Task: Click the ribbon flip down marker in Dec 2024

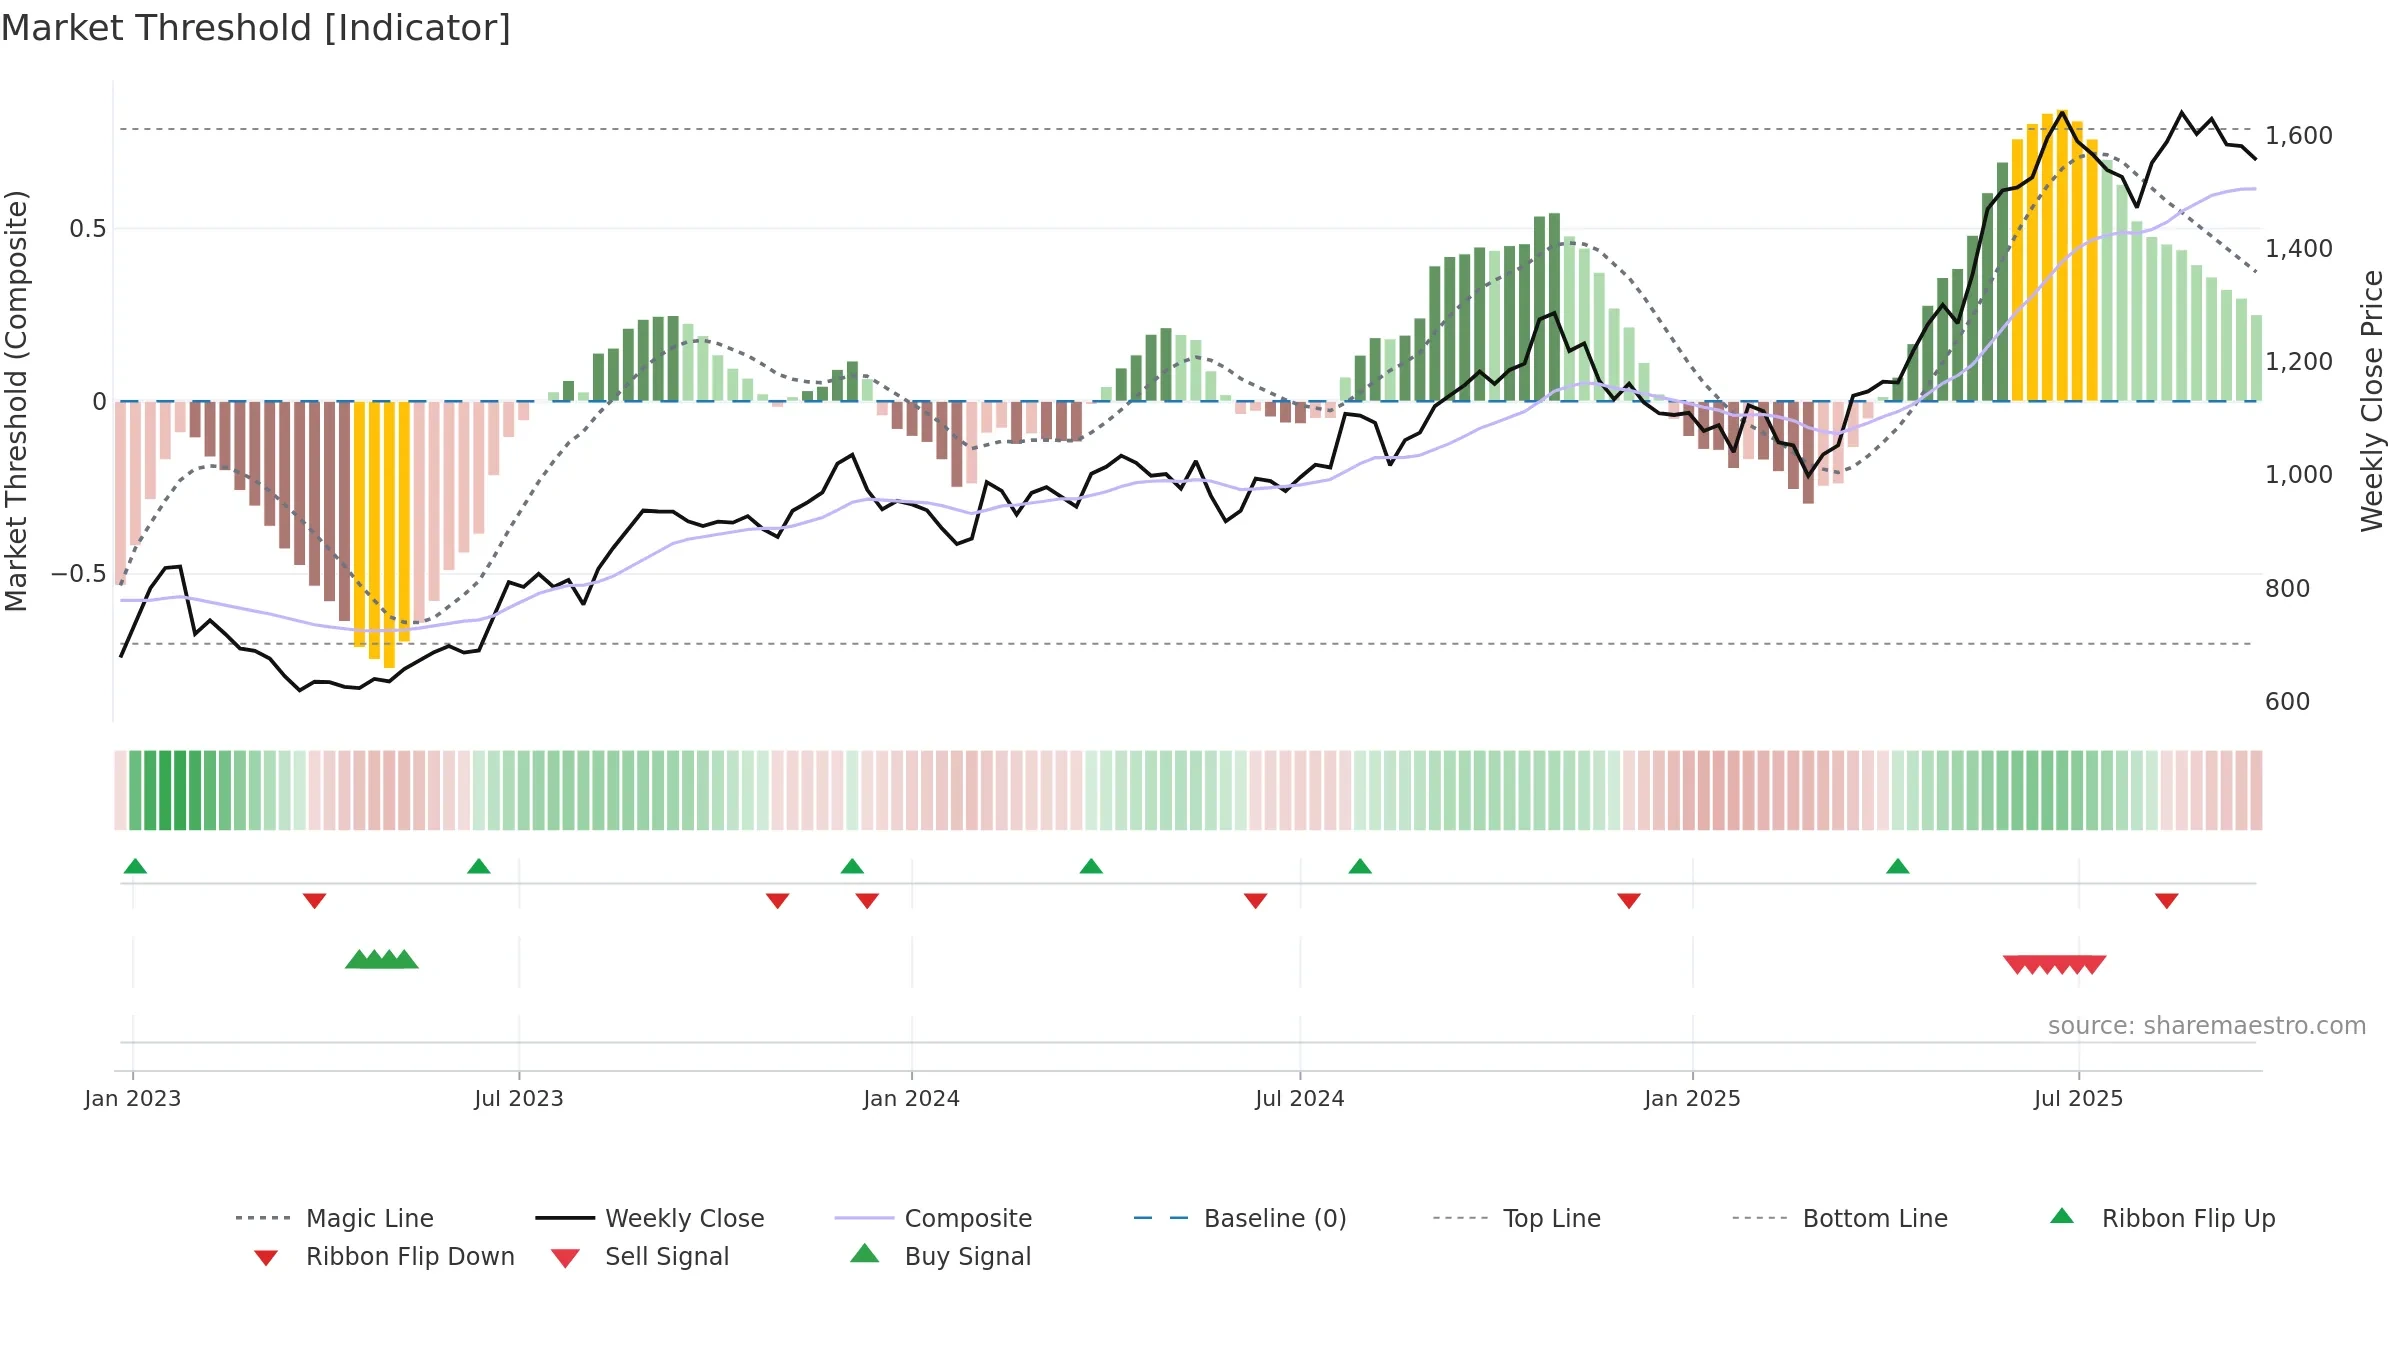Action: point(1629,901)
